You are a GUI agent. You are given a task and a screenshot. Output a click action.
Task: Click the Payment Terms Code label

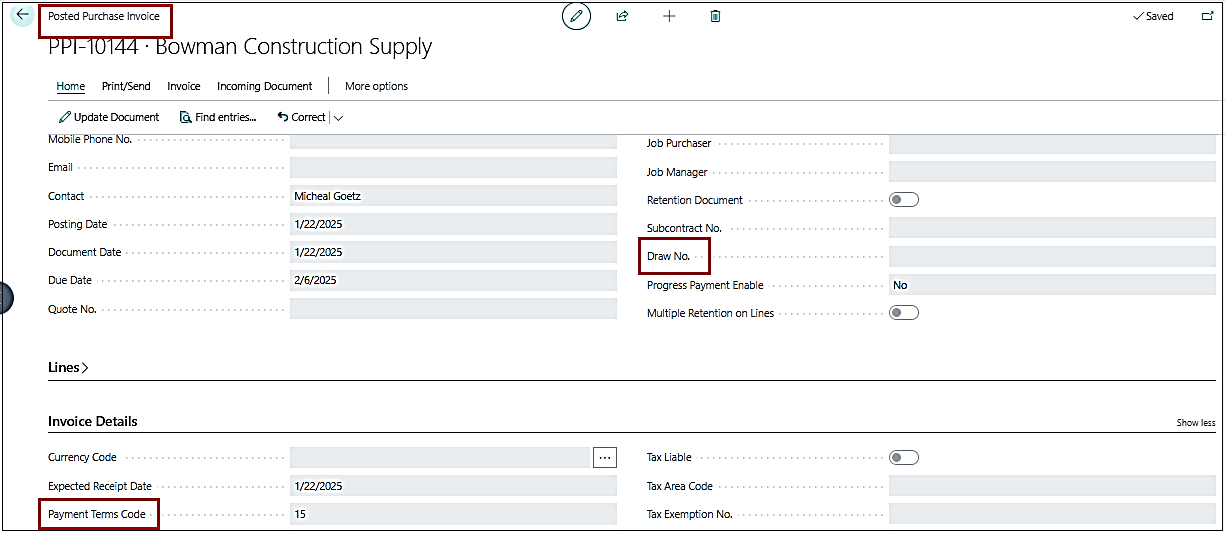[97, 514]
